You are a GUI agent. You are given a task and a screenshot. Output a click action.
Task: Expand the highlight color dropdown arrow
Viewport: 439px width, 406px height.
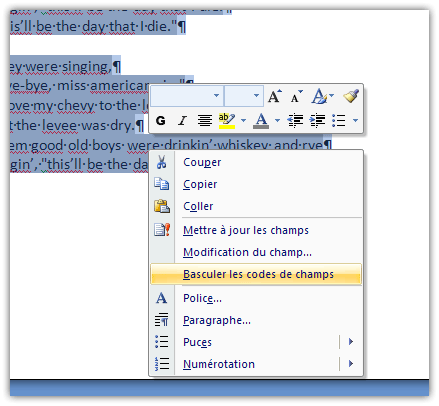tap(244, 120)
